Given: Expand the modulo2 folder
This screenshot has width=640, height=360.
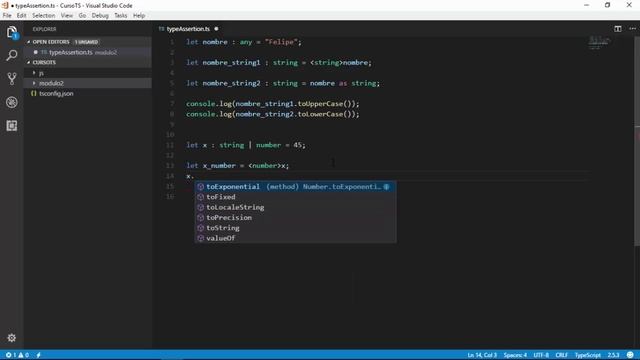Looking at the screenshot, I should [88, 83].
